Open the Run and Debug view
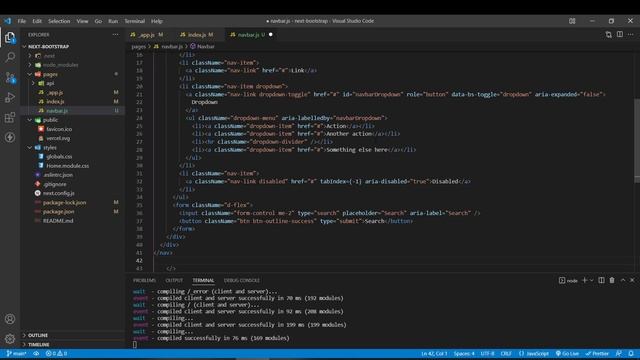 pyautogui.click(x=10, y=98)
